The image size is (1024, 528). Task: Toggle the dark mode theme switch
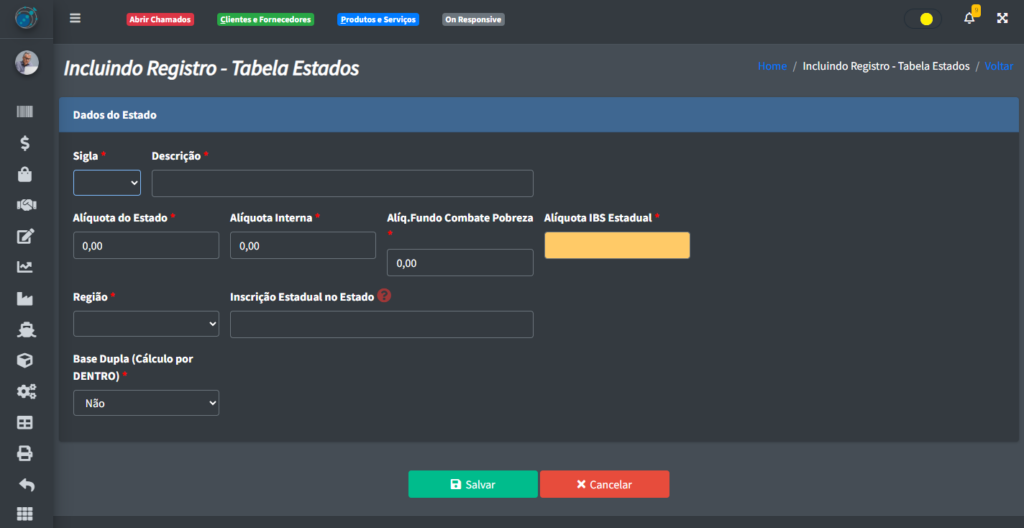click(922, 19)
